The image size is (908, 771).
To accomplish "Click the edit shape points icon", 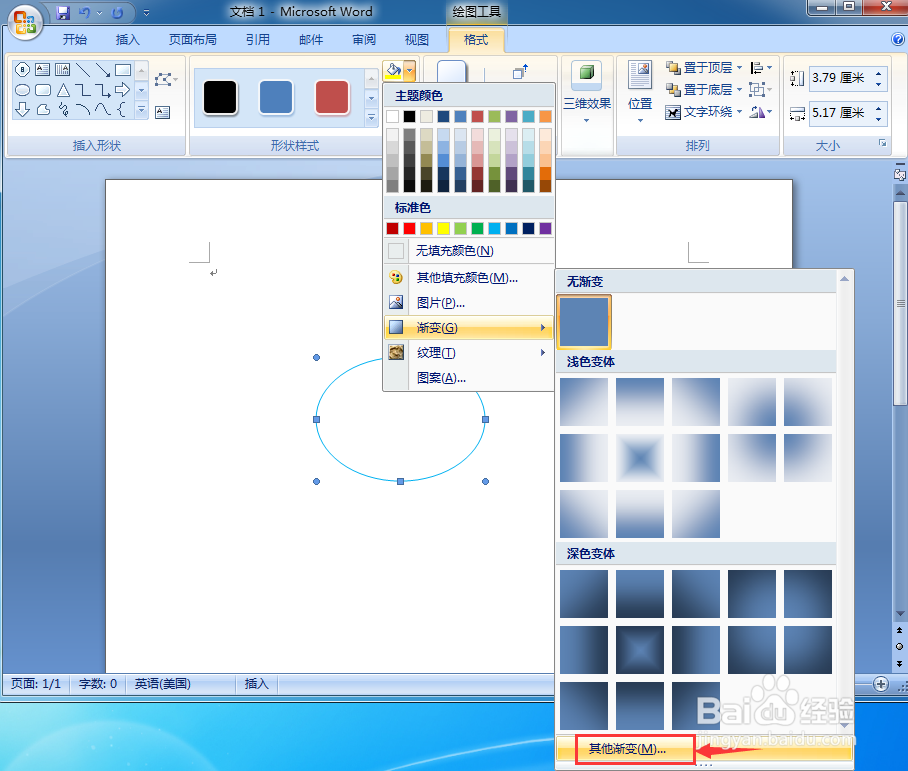I will (x=164, y=79).
